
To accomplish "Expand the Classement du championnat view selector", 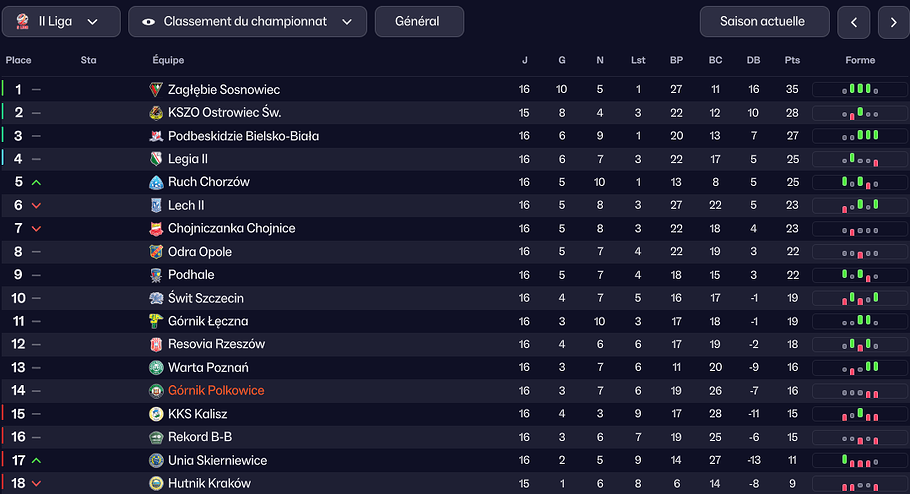I will (247, 21).
